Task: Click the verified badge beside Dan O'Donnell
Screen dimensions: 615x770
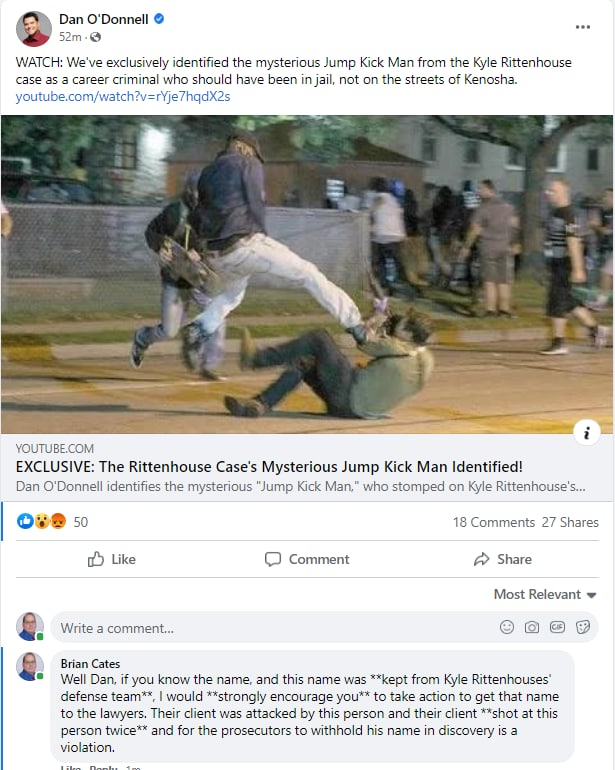Action: pos(159,19)
